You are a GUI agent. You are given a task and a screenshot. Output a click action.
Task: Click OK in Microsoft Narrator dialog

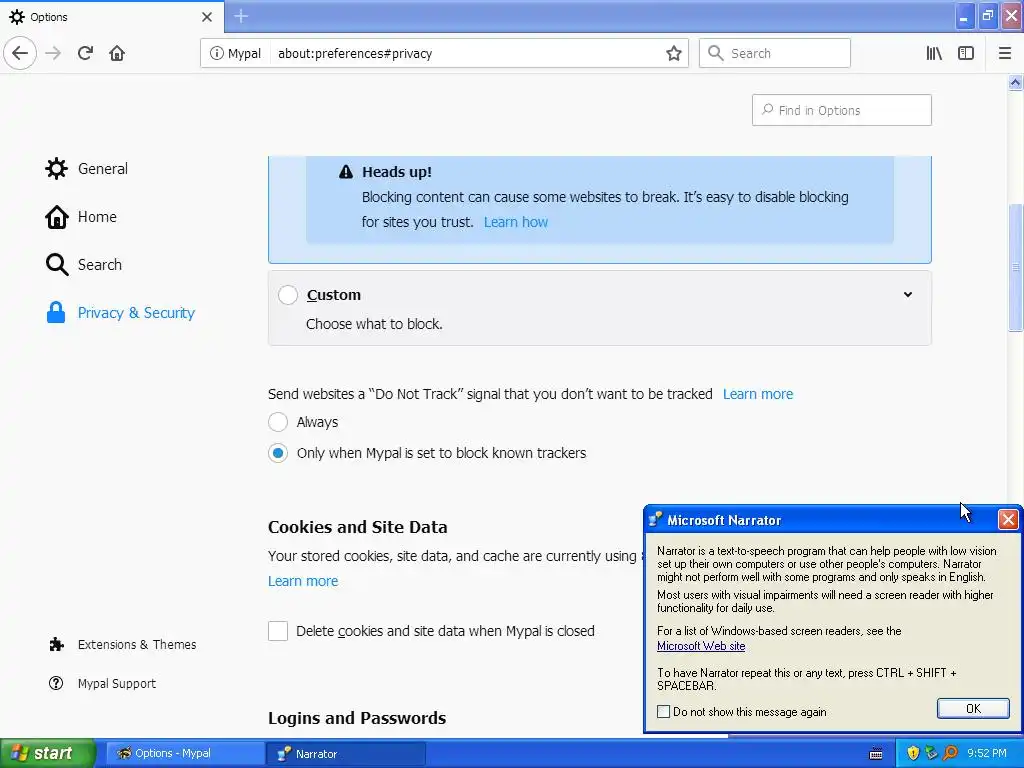pos(973,709)
